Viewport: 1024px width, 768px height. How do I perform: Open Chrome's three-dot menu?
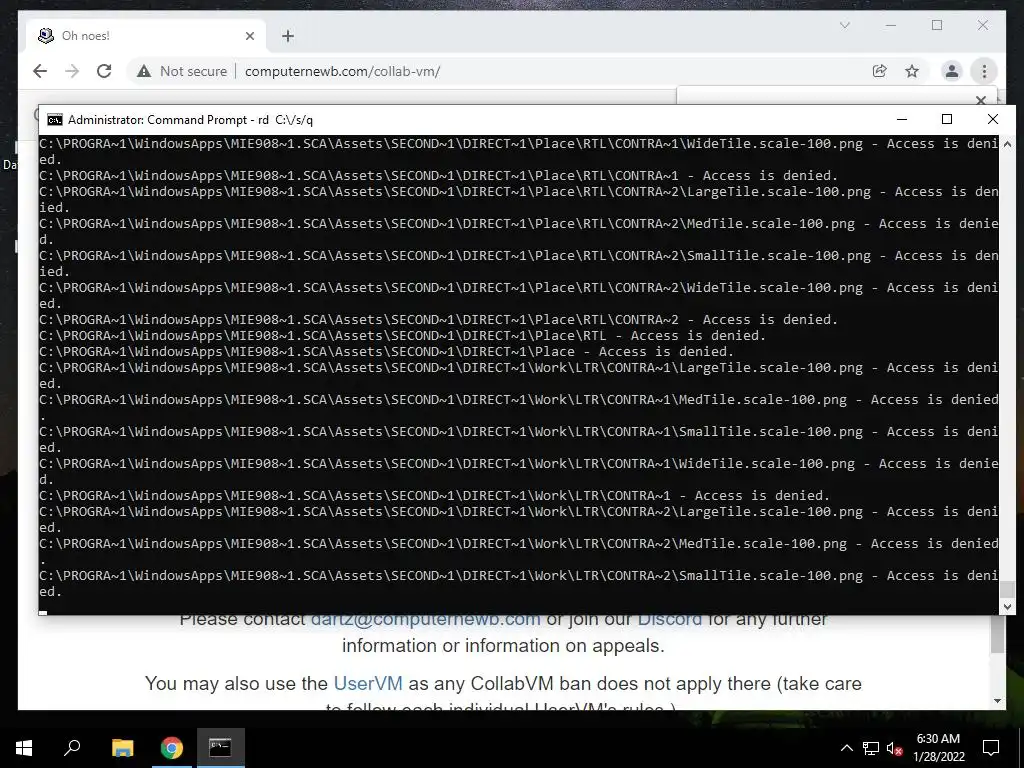[x=984, y=71]
